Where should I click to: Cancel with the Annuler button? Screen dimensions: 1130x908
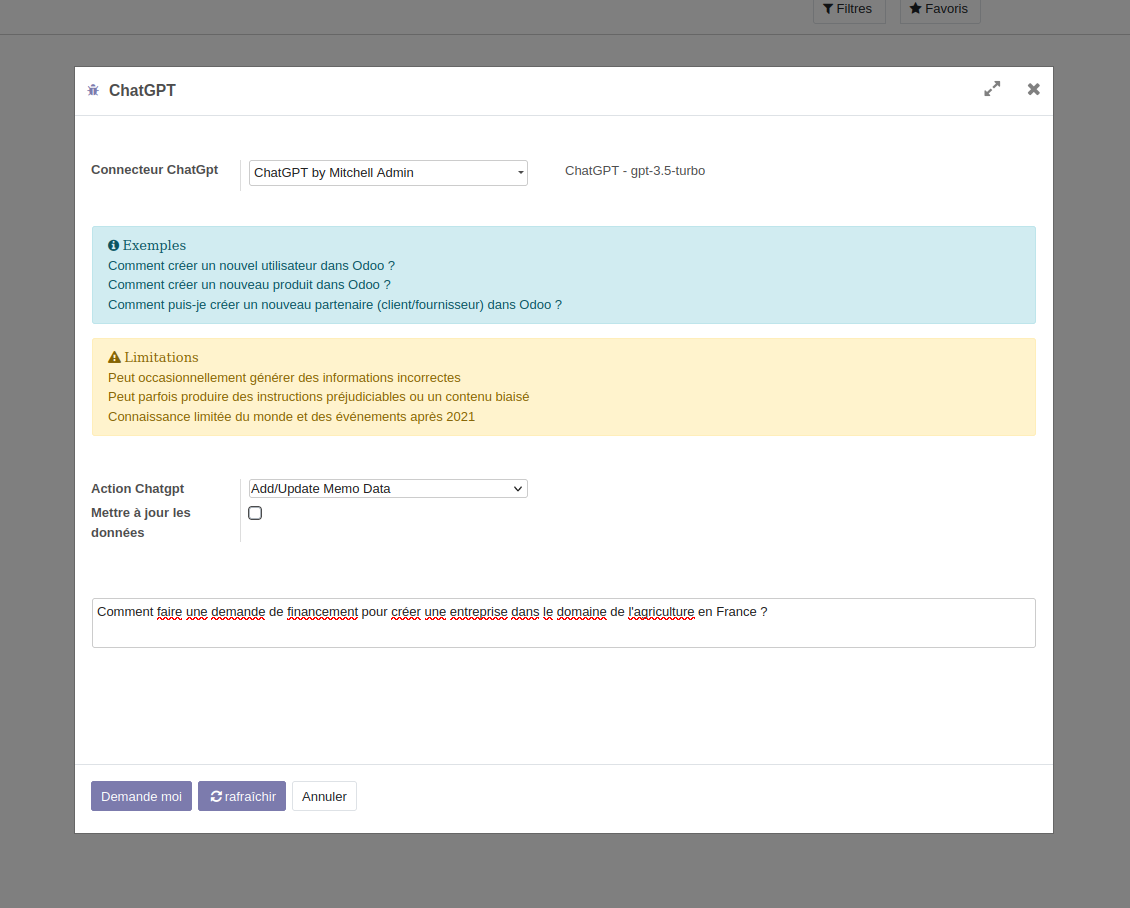[x=324, y=796]
